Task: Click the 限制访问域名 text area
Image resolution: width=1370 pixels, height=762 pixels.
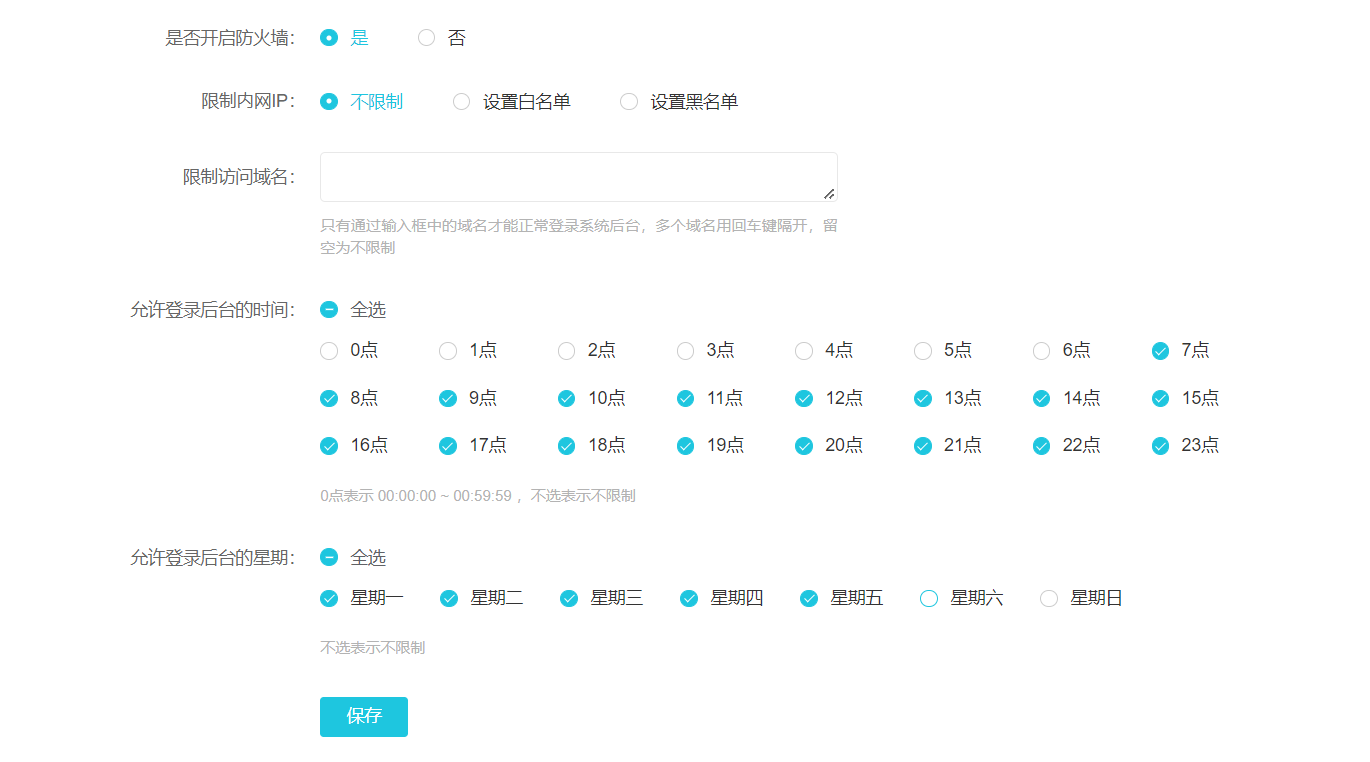Action: pyautogui.click(x=579, y=177)
